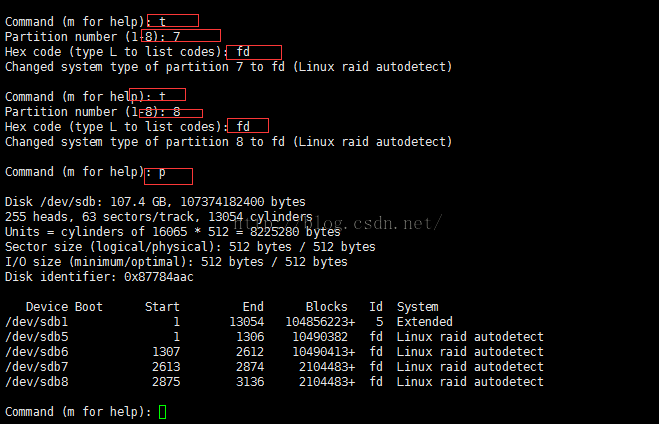Click the red-boxed 'p' print command

point(168,176)
